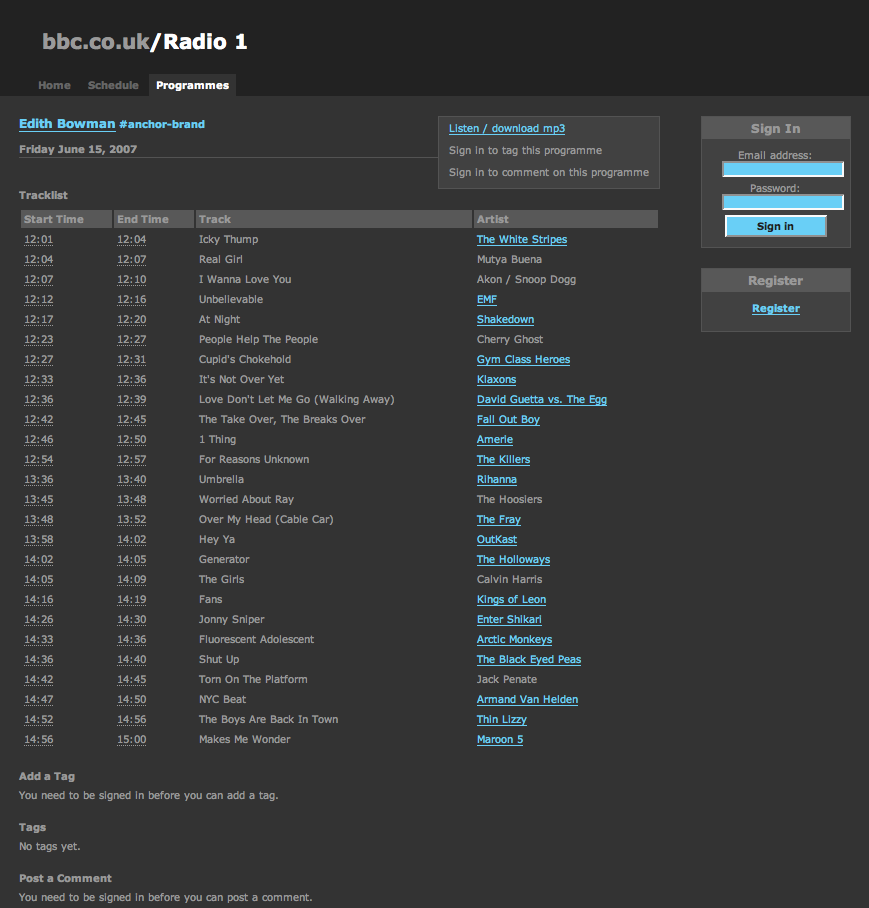Click the David Guetta vs. The Egg link
Screen dimensions: 869x908
pyautogui.click(x=541, y=399)
